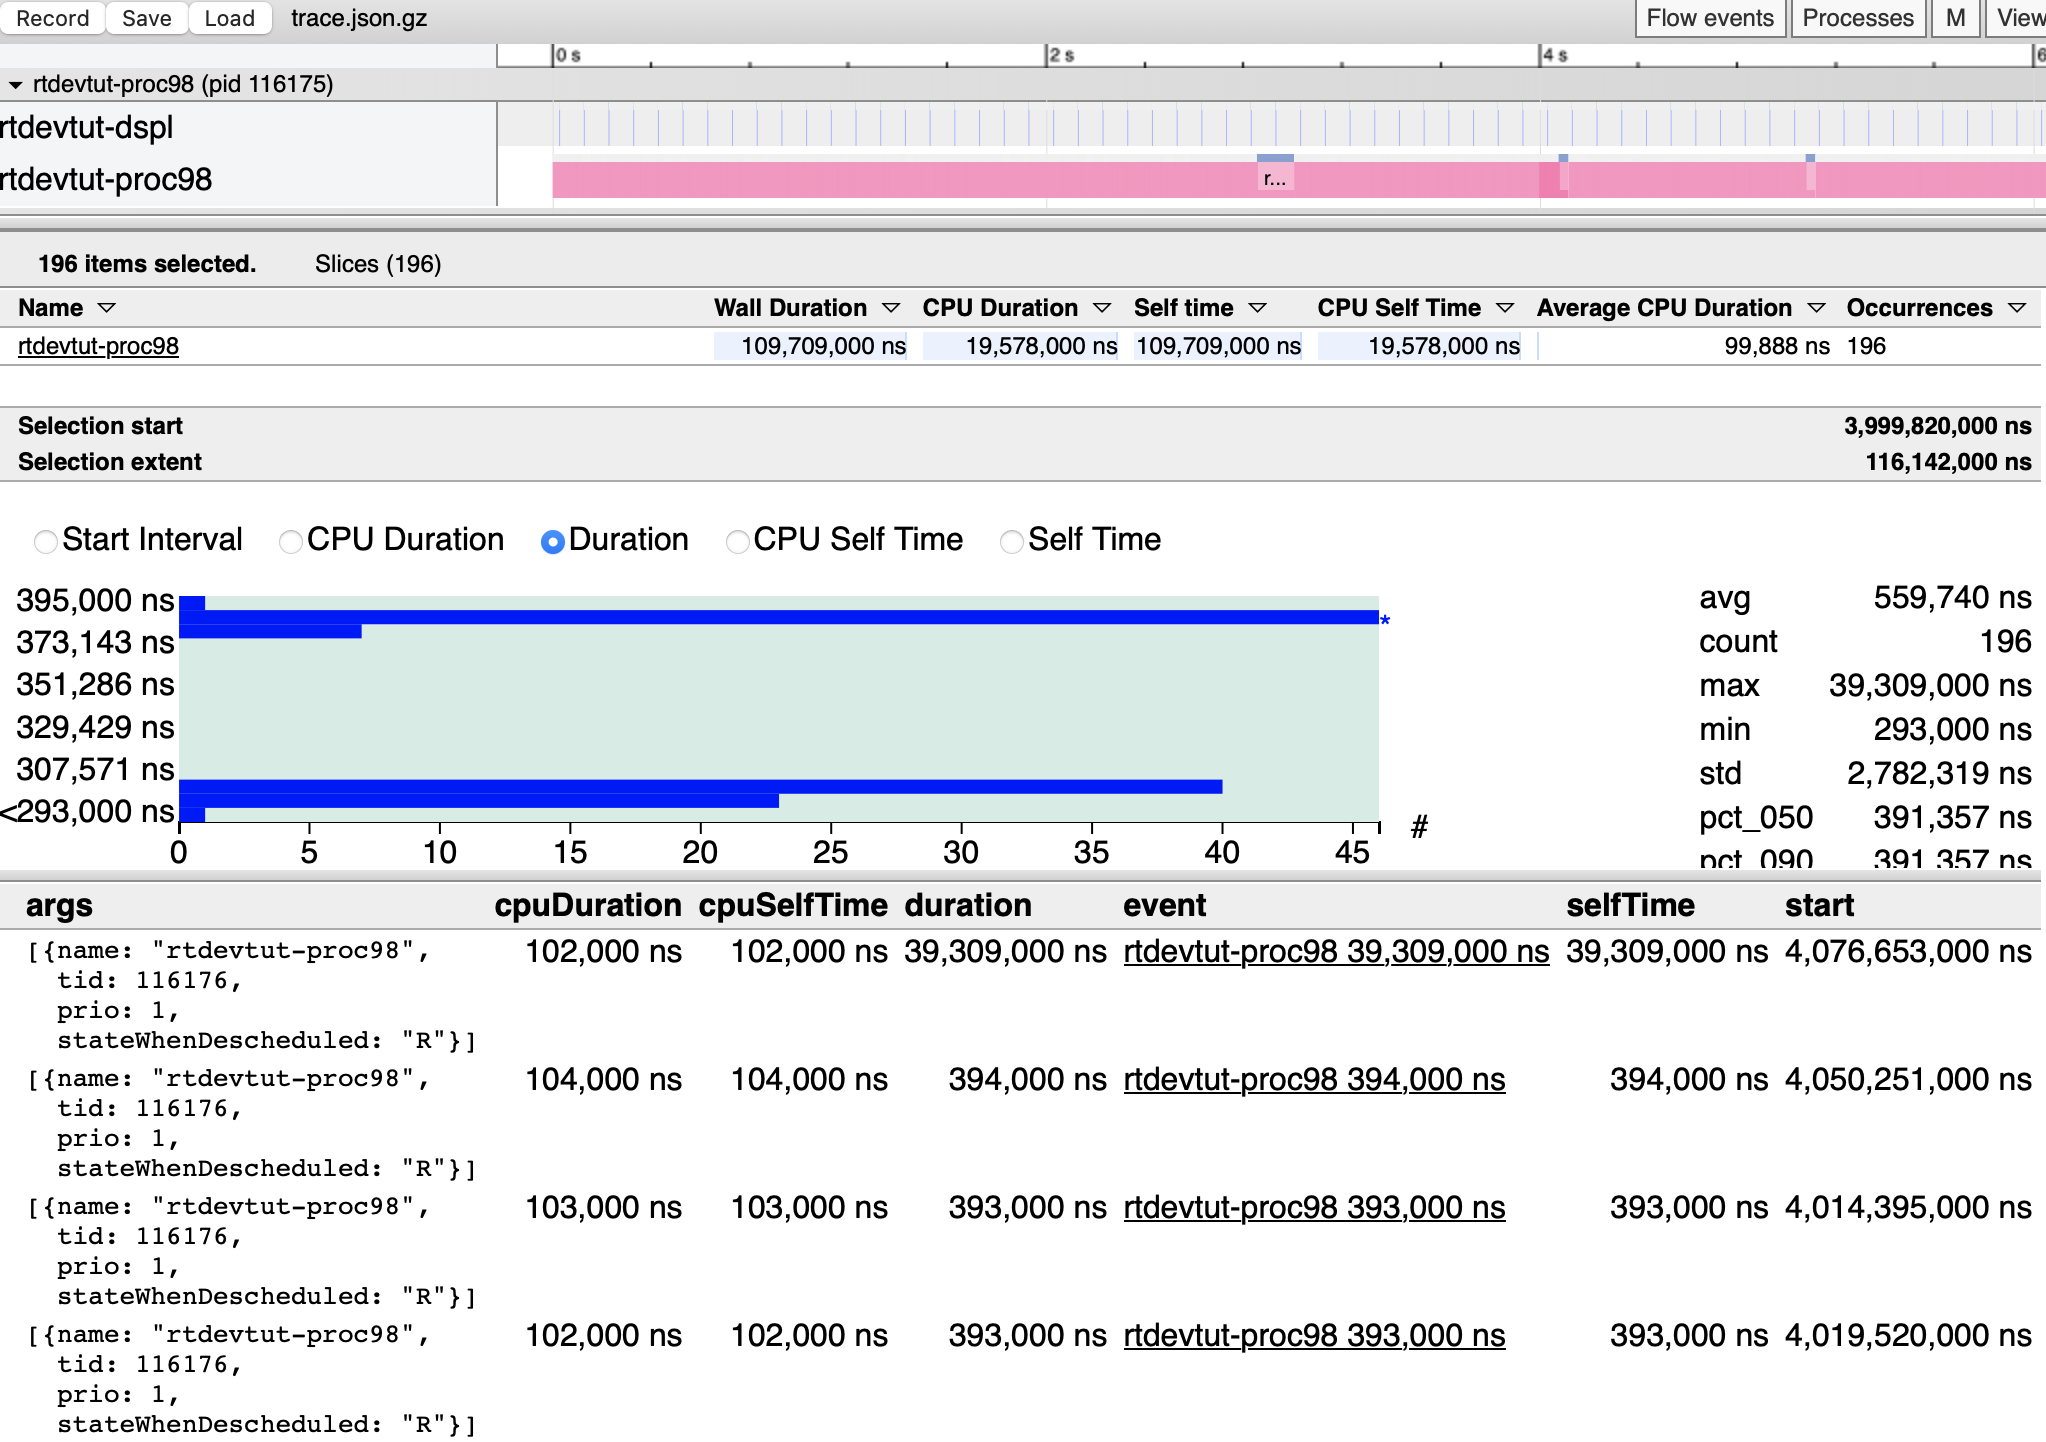The image size is (2046, 1442).
Task: Click the Record button
Action: (x=52, y=18)
